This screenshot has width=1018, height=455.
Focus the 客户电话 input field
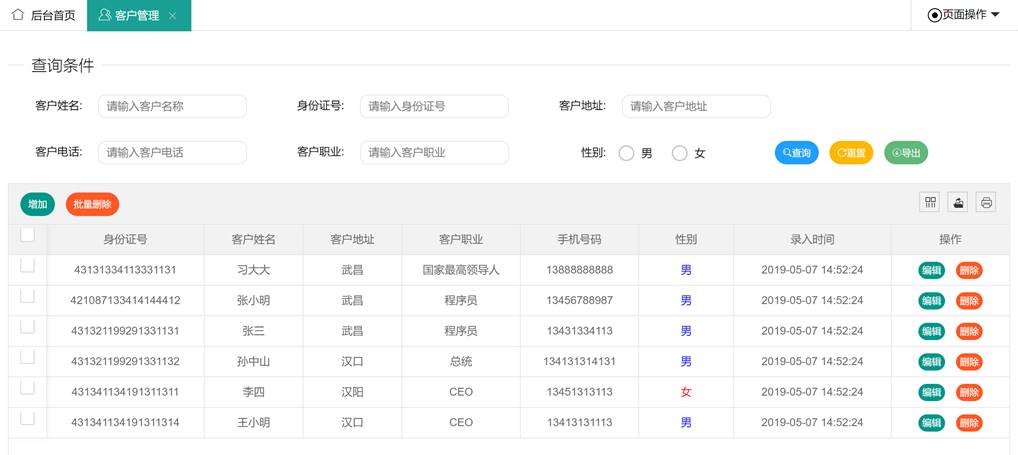(x=172, y=153)
